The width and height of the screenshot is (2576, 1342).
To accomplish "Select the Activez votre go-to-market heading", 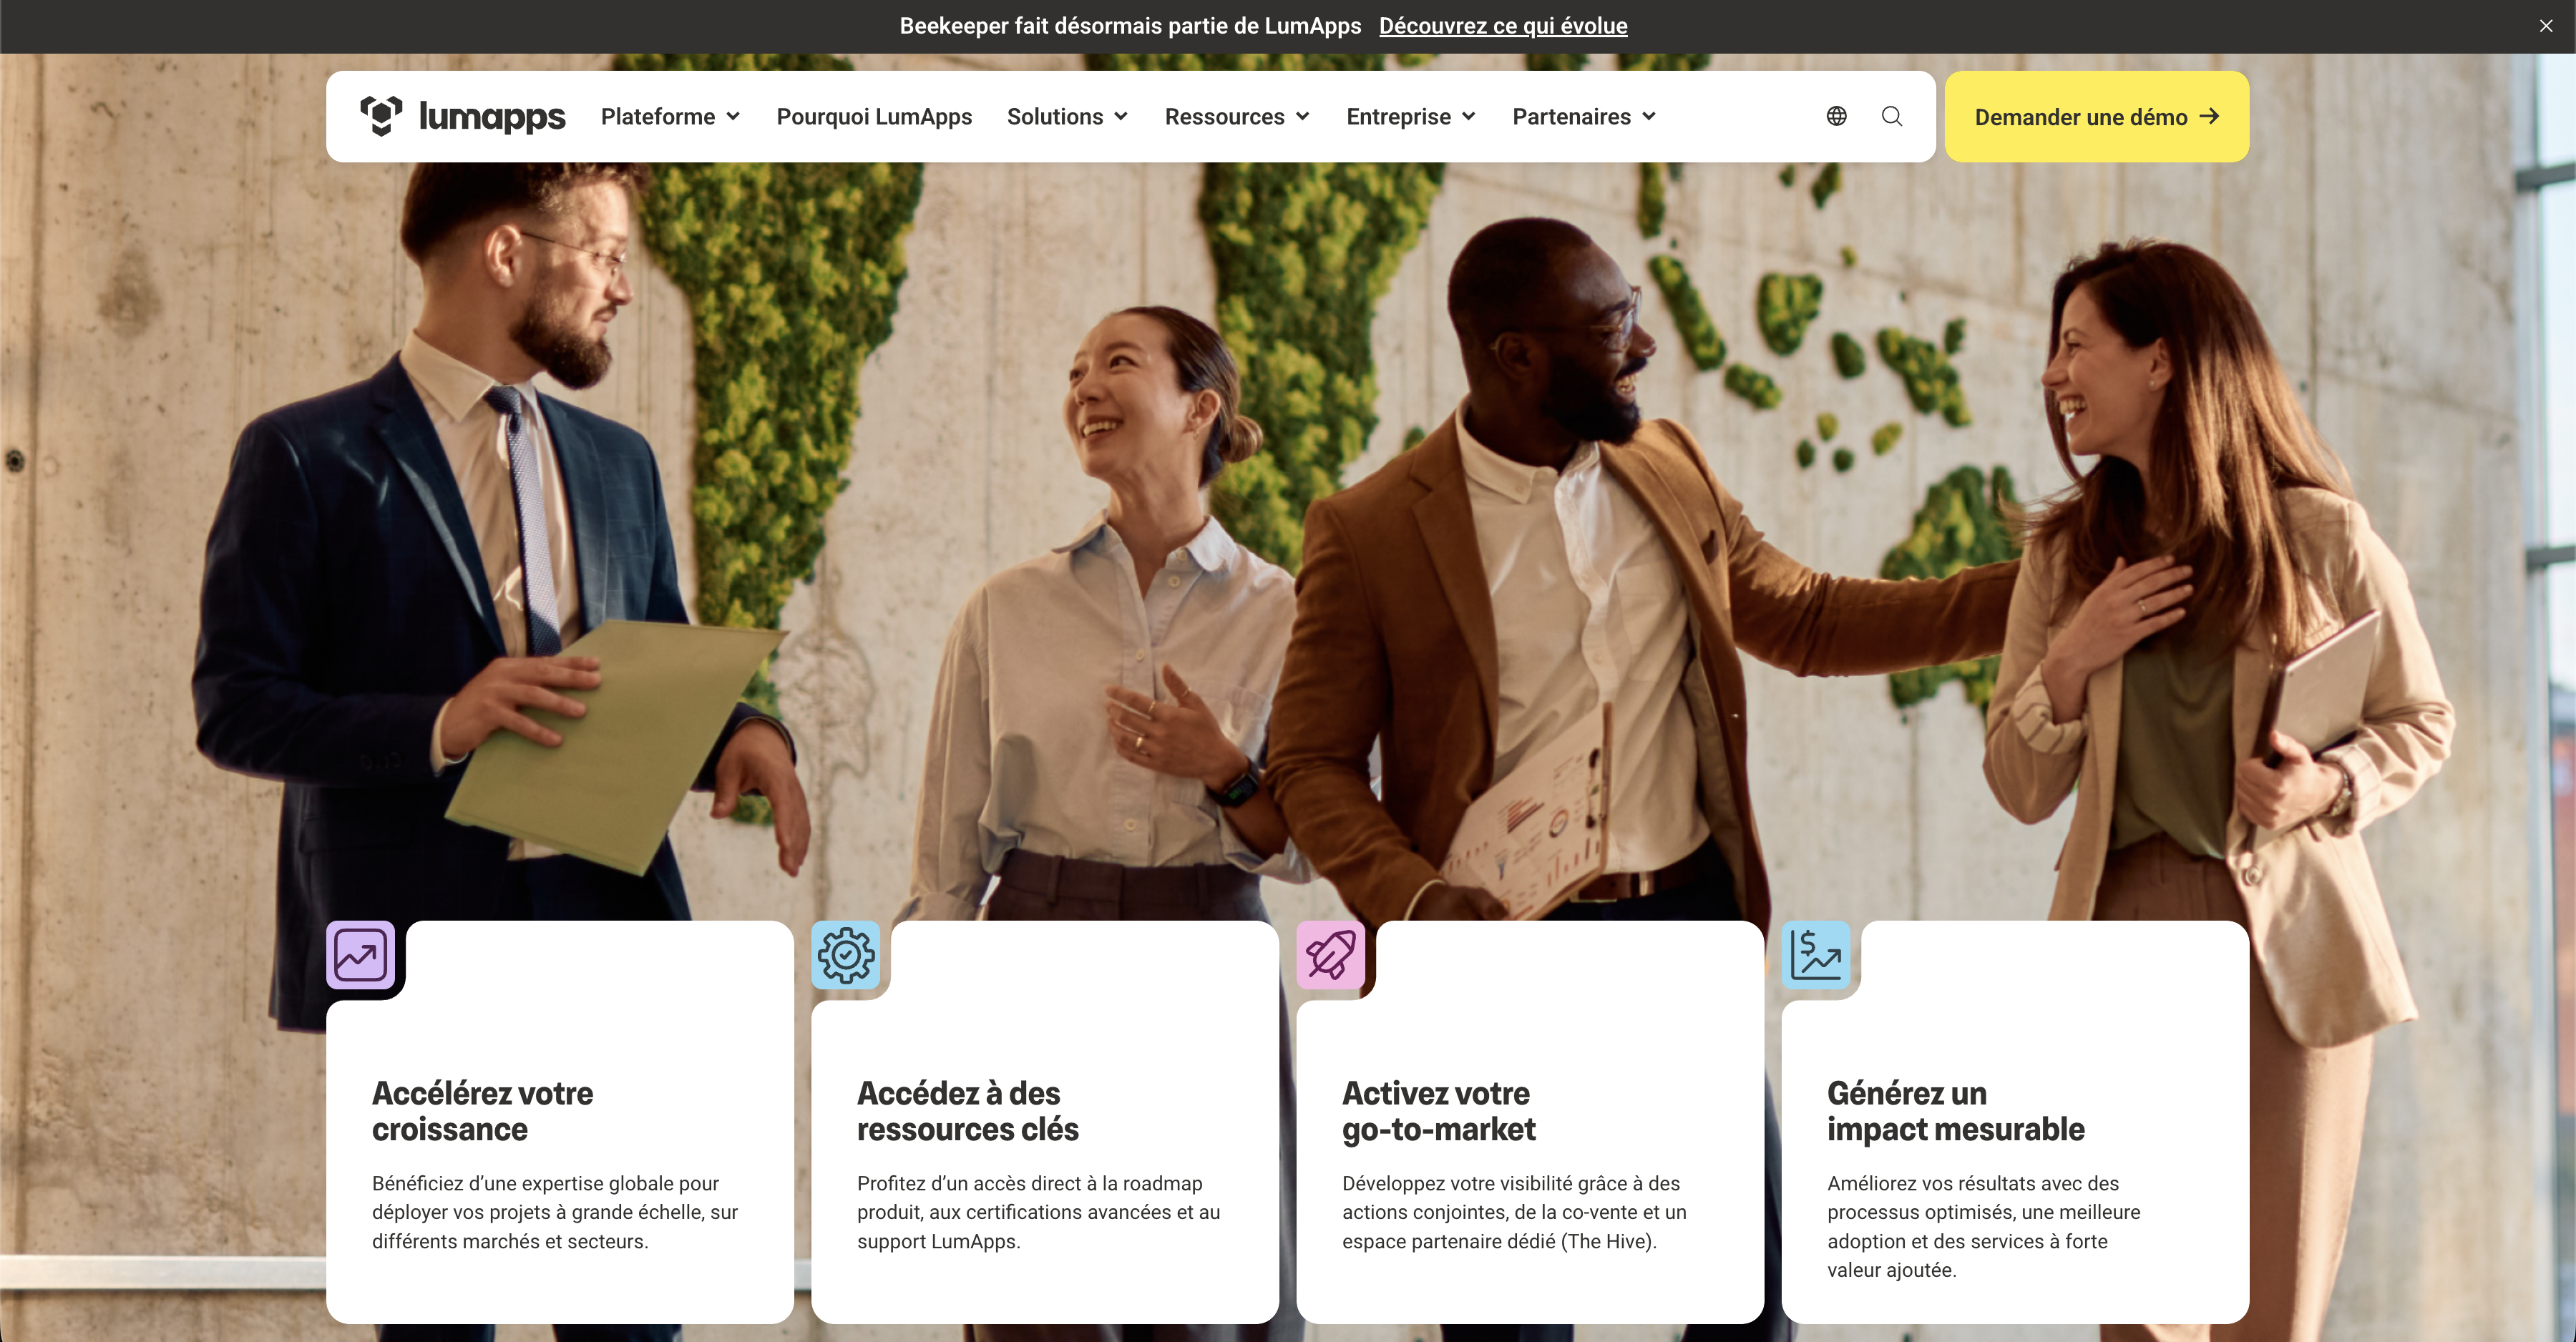I will click(x=1439, y=1111).
